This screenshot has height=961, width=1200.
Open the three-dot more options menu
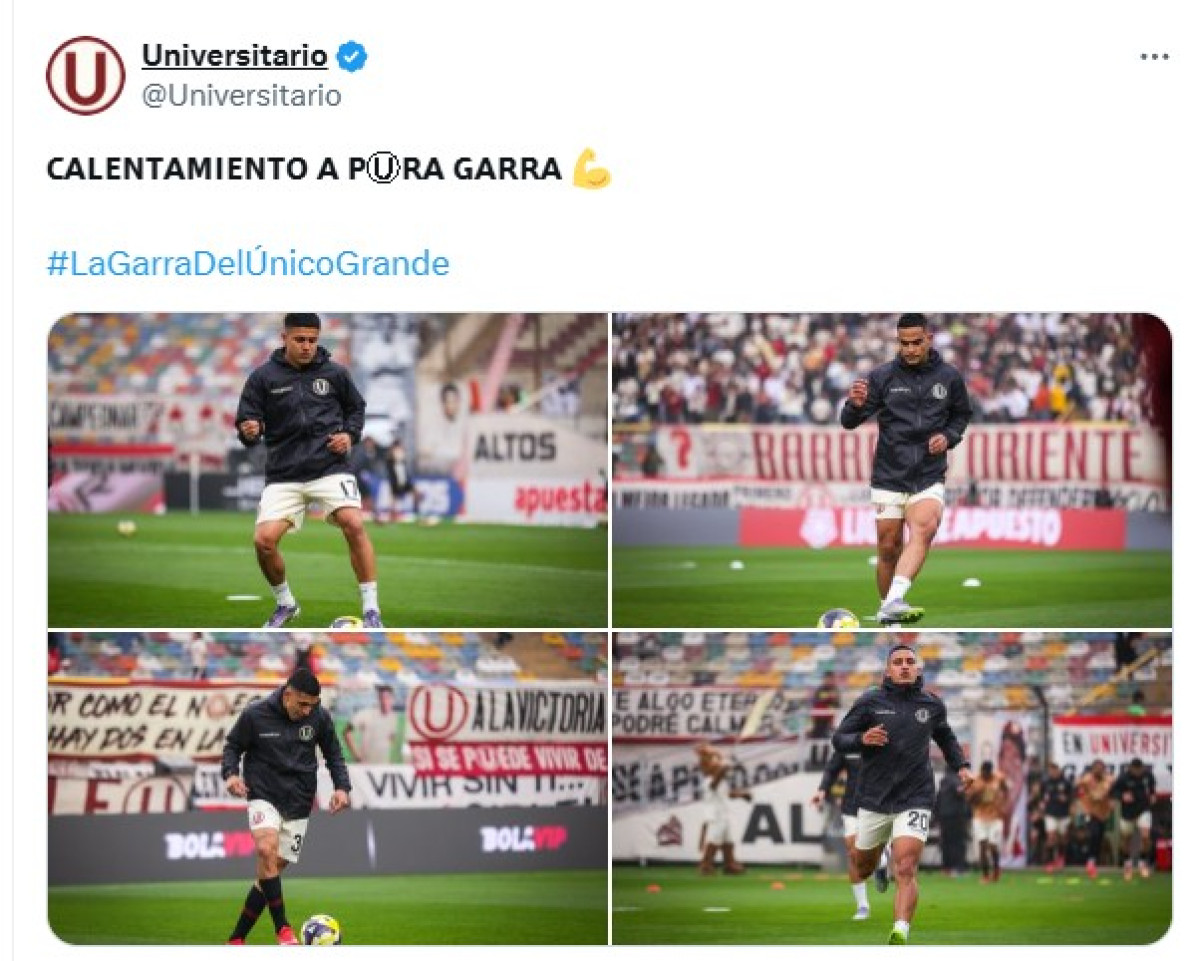pos(1154,57)
